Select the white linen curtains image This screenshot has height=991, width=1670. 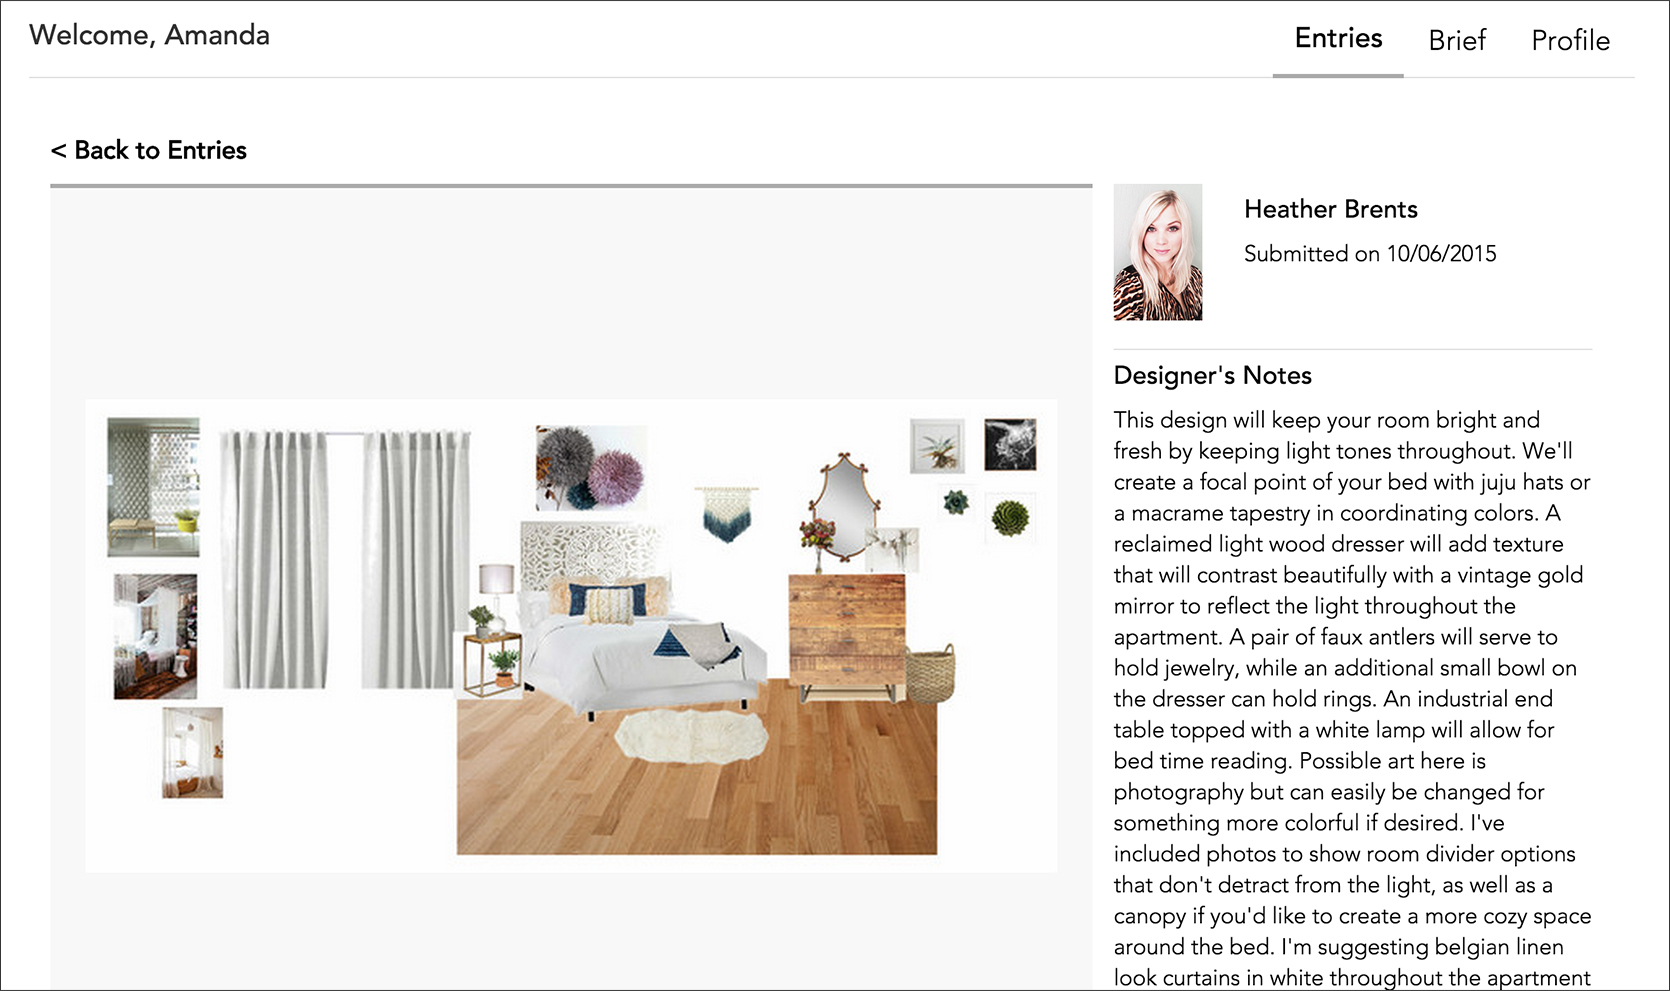(344, 559)
